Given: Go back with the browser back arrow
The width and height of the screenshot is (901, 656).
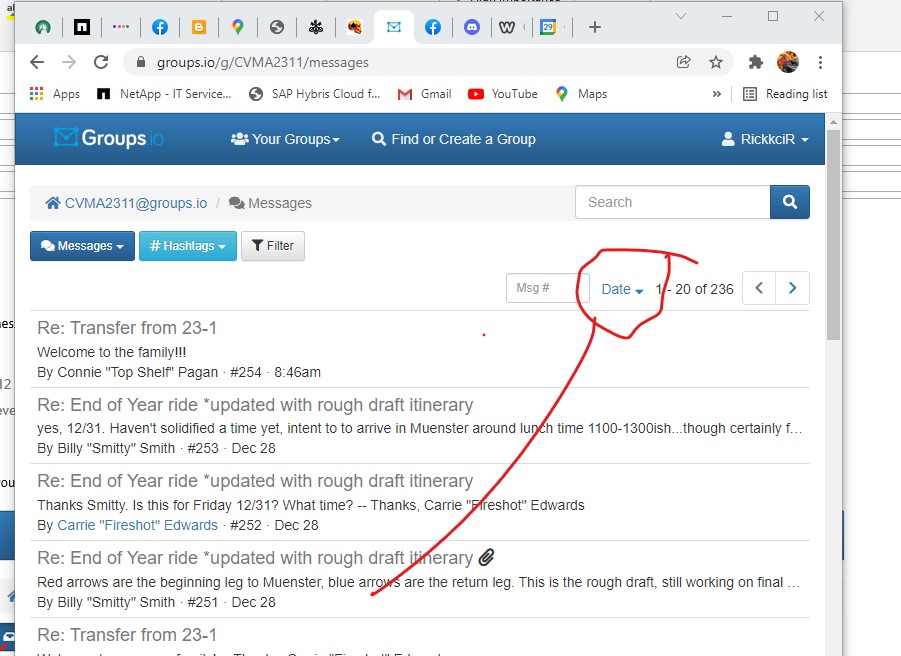Looking at the screenshot, I should click(x=37, y=62).
